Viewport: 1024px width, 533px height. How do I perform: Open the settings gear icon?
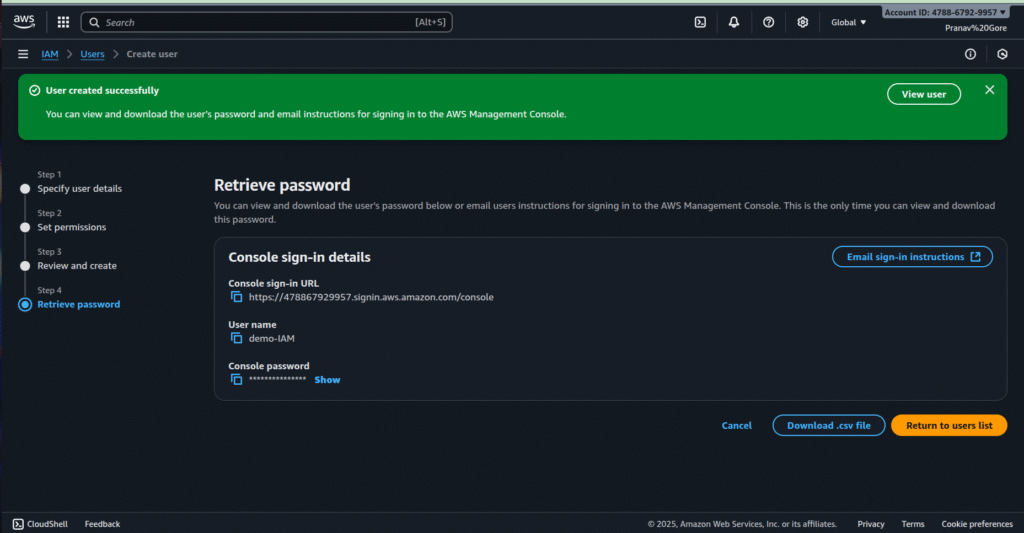pyautogui.click(x=803, y=22)
